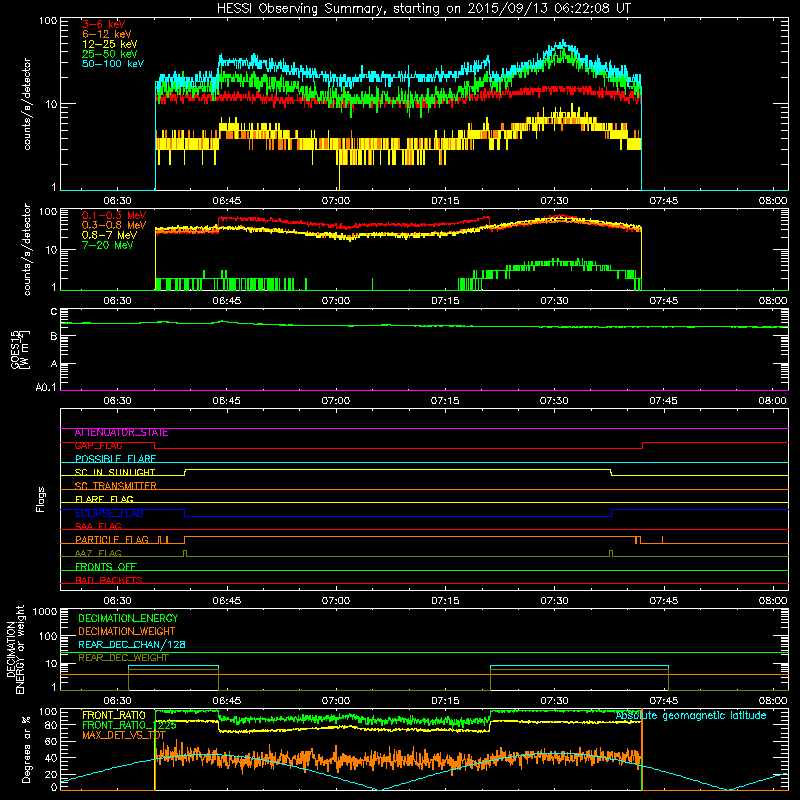The width and height of the screenshot is (800, 800).
Task: Click the DECIMATION ENERGY or weight axis title
Action: coord(15,649)
